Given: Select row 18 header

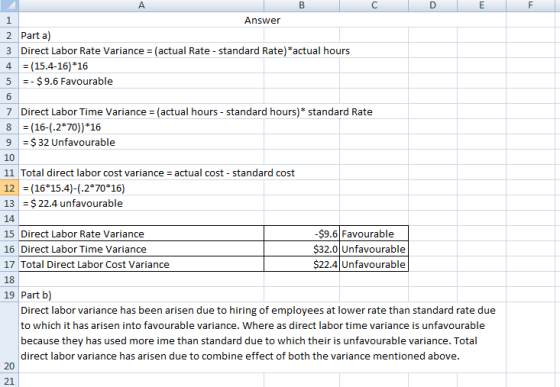Looking at the screenshot, I should coord(9,280).
